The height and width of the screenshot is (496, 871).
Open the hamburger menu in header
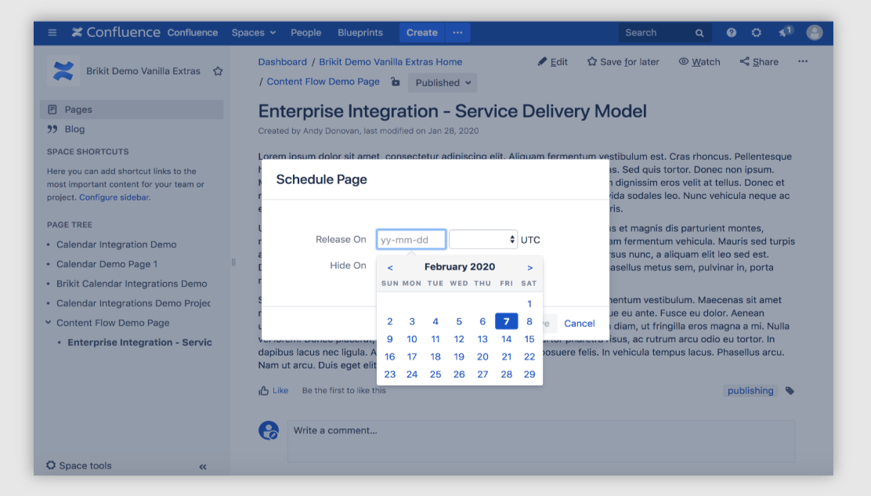tap(52, 33)
